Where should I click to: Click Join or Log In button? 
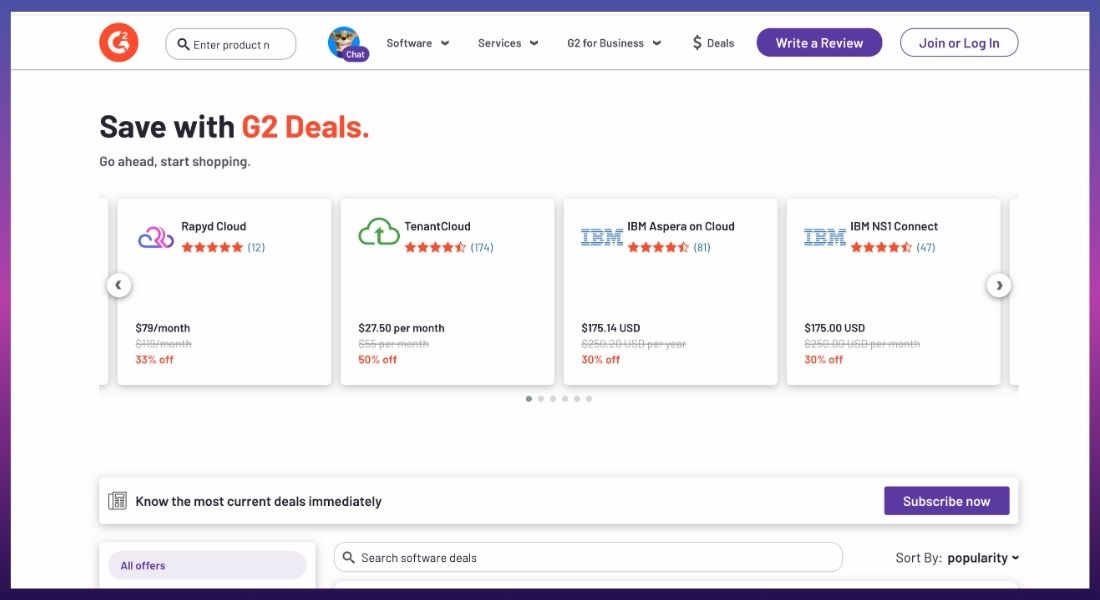pyautogui.click(x=959, y=43)
